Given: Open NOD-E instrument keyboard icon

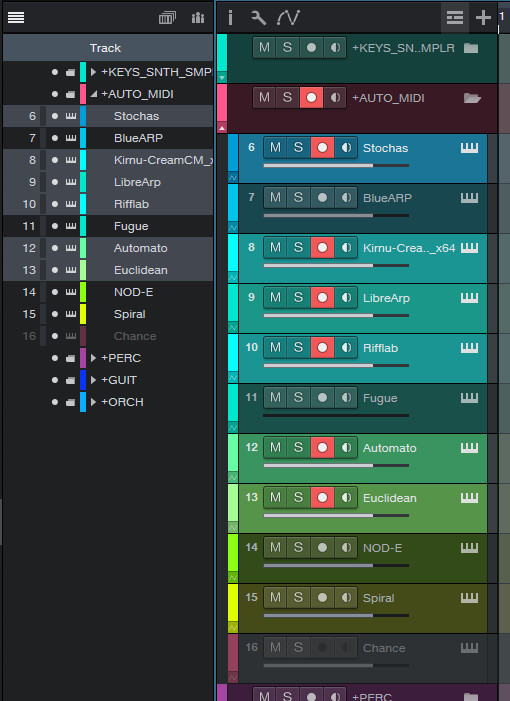Looking at the screenshot, I should tap(469, 548).
